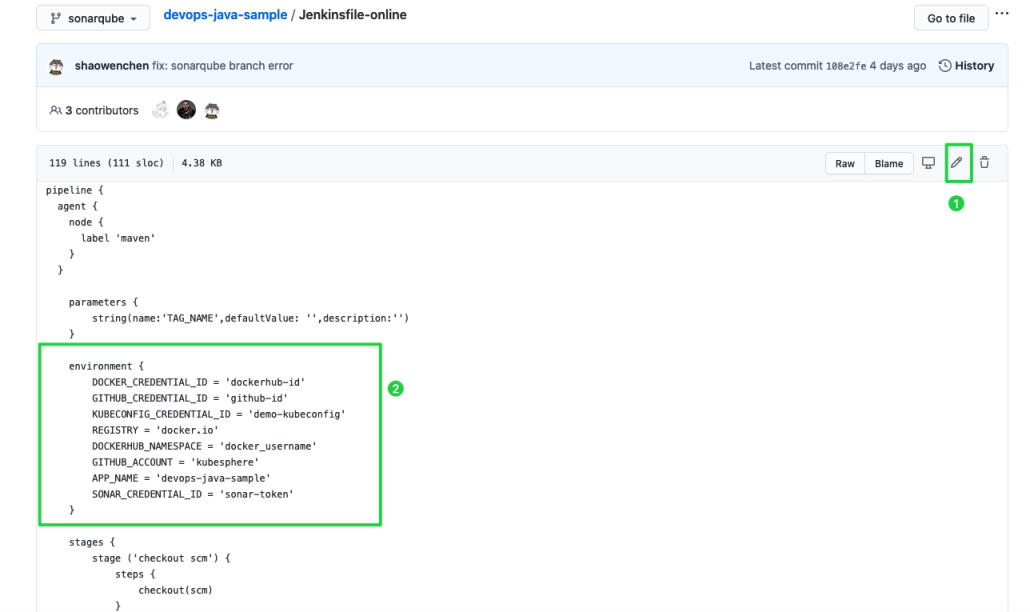
Task: Click the second contributor avatar
Action: click(186, 110)
